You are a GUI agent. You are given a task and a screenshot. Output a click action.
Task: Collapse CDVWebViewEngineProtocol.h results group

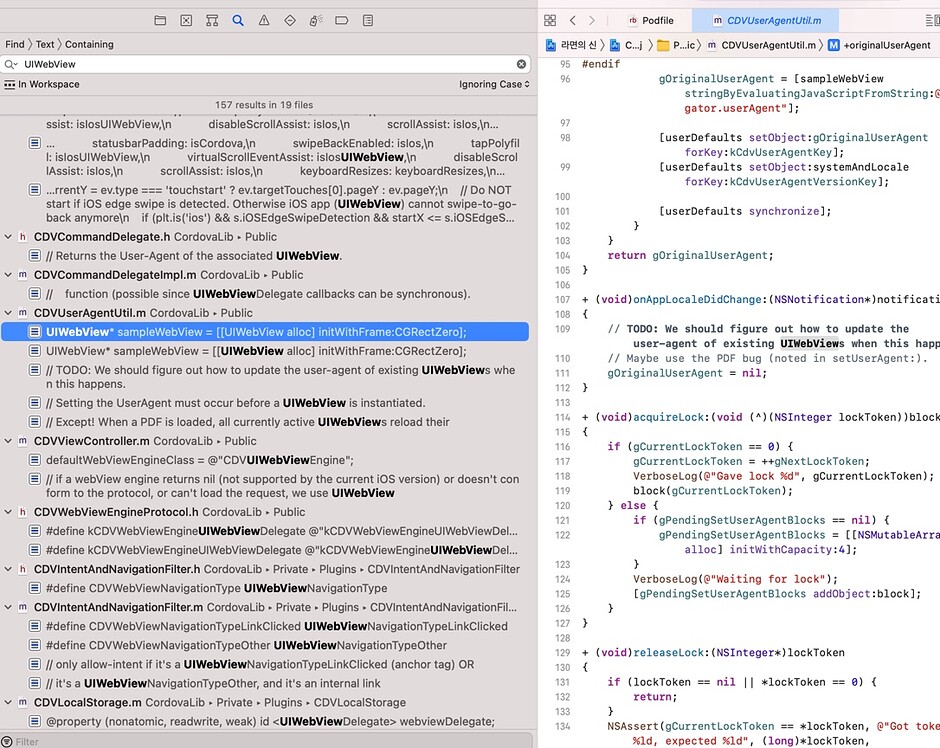(8, 512)
